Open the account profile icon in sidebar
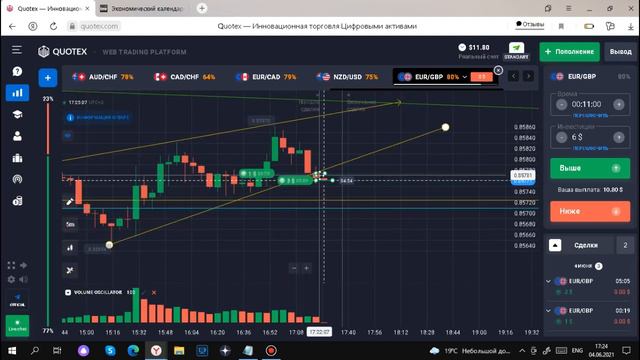This screenshot has width=640, height=360. pyautogui.click(x=17, y=136)
